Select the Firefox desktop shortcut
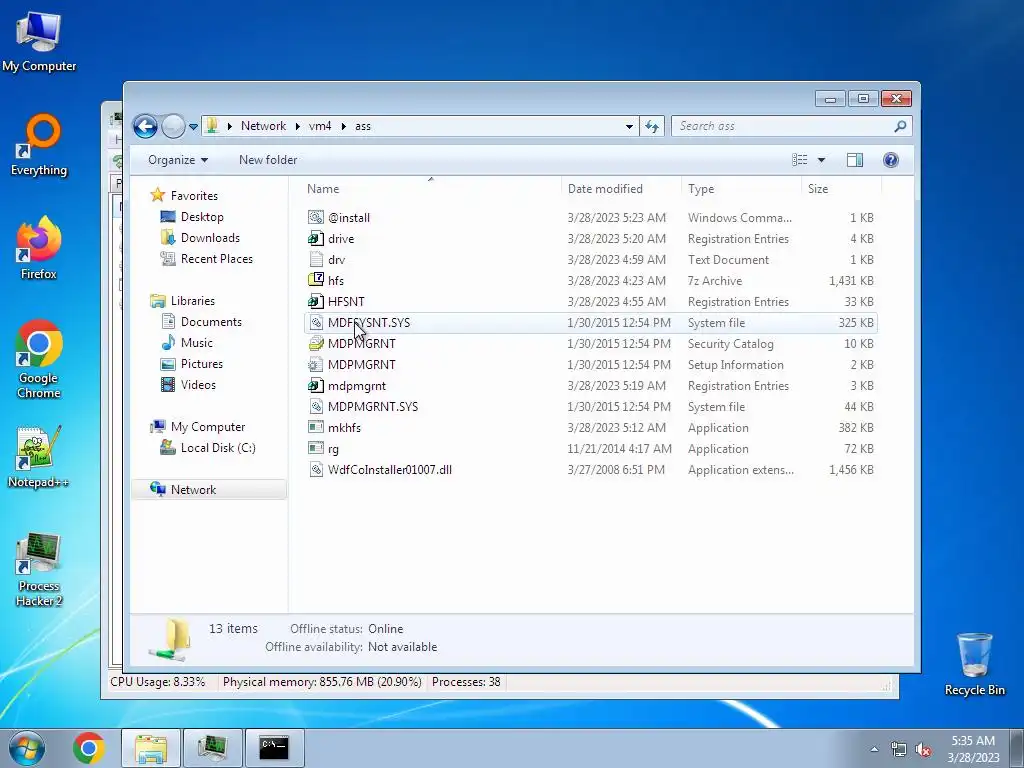 pos(39,248)
